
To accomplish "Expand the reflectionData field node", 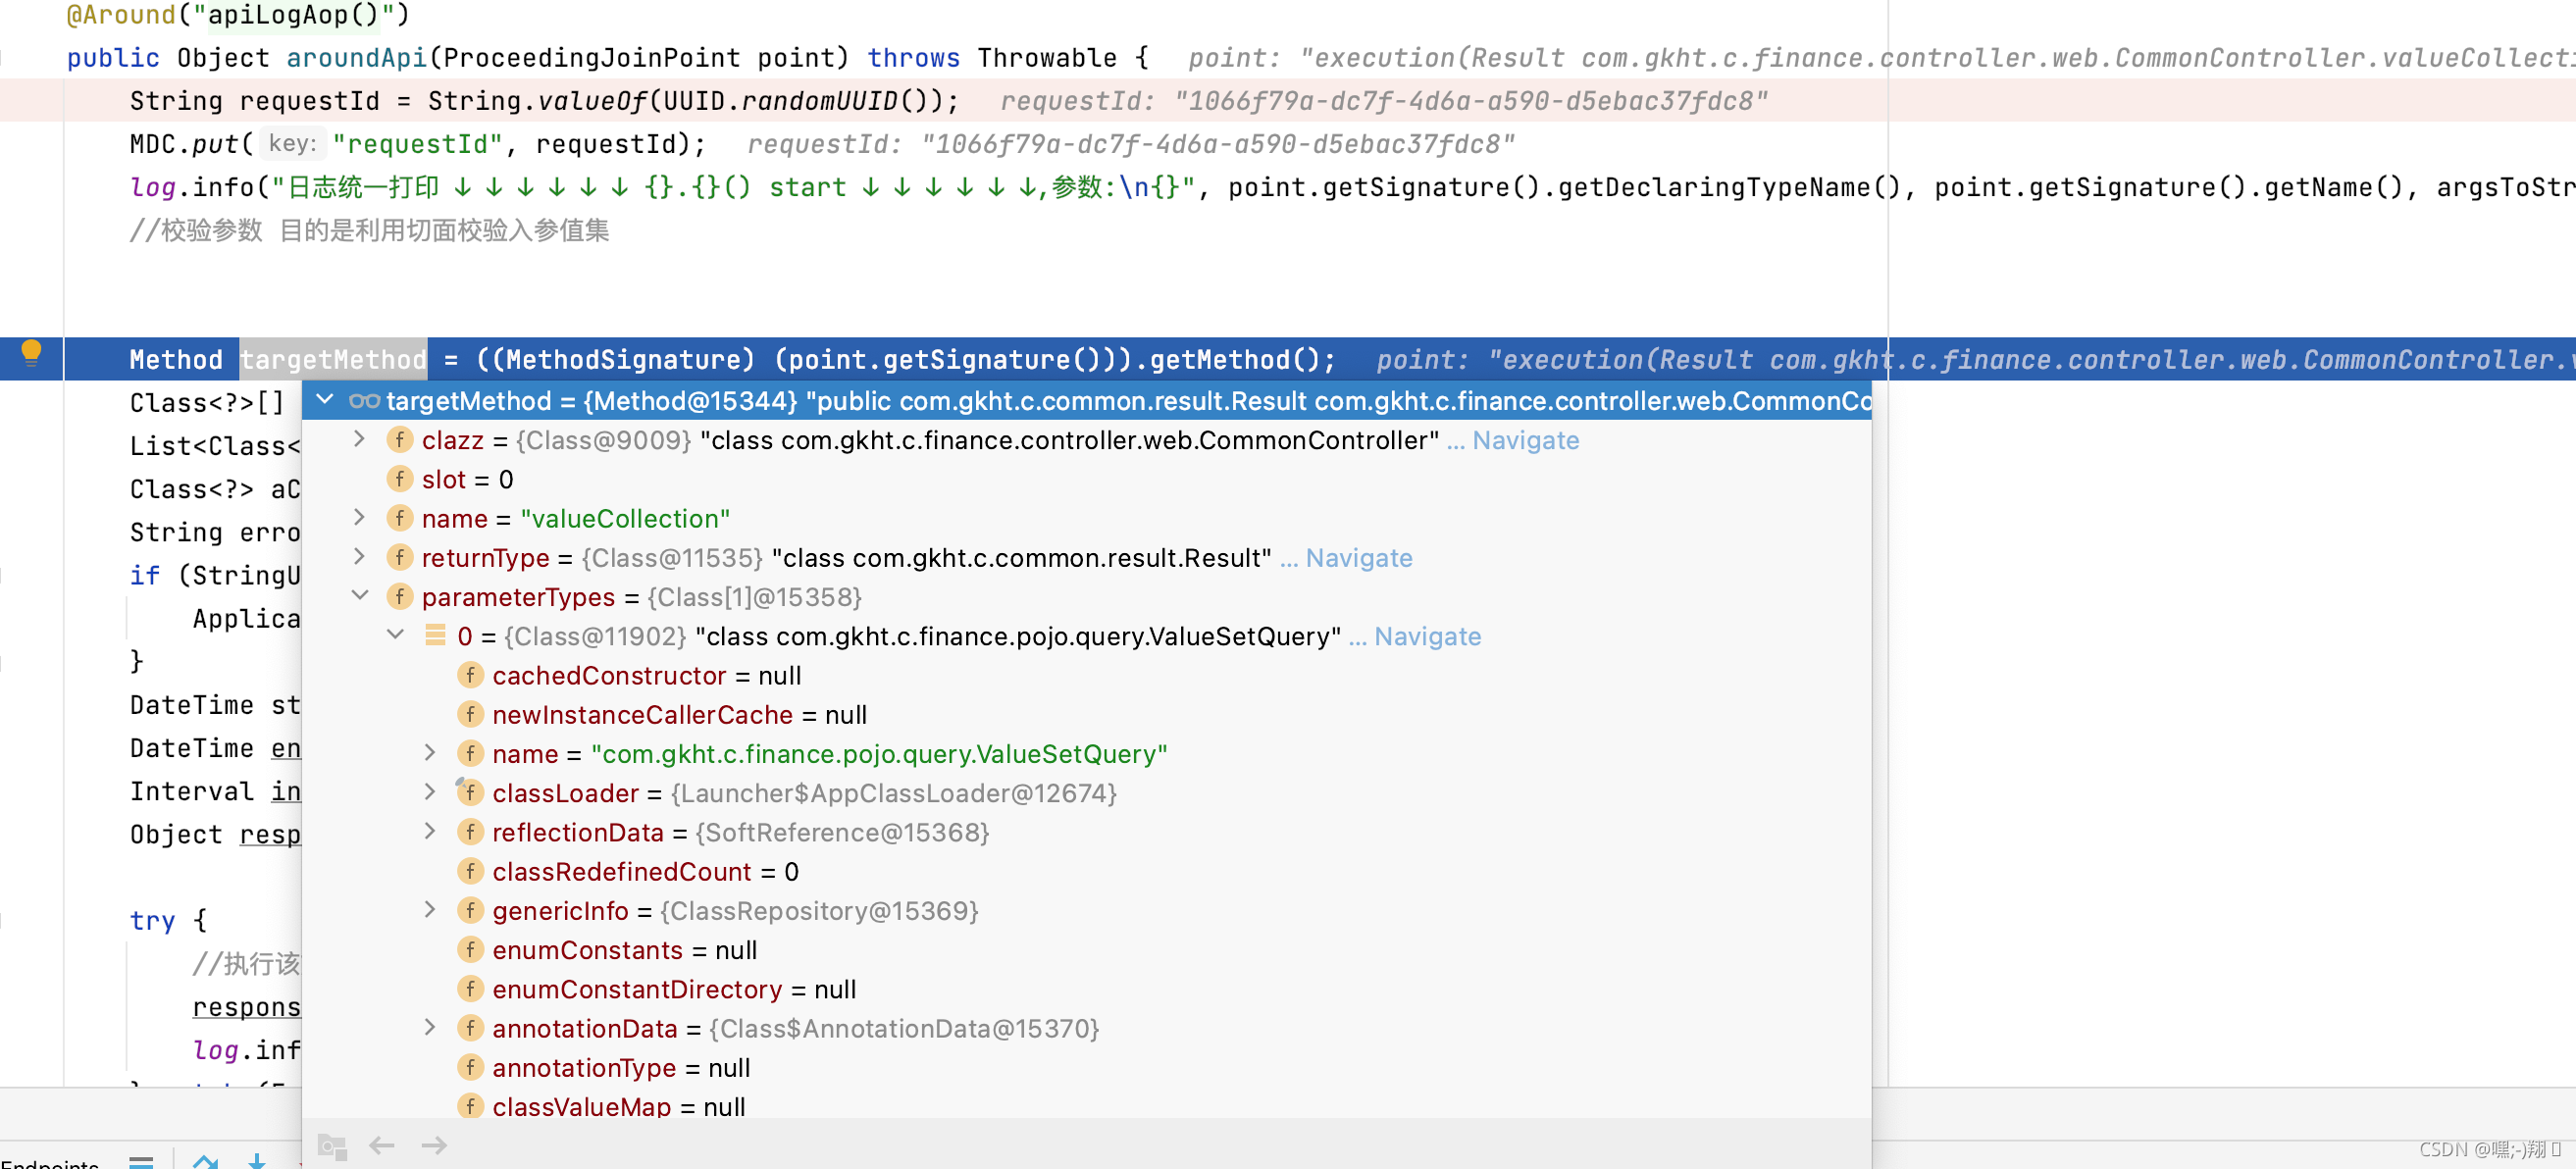I will [430, 830].
